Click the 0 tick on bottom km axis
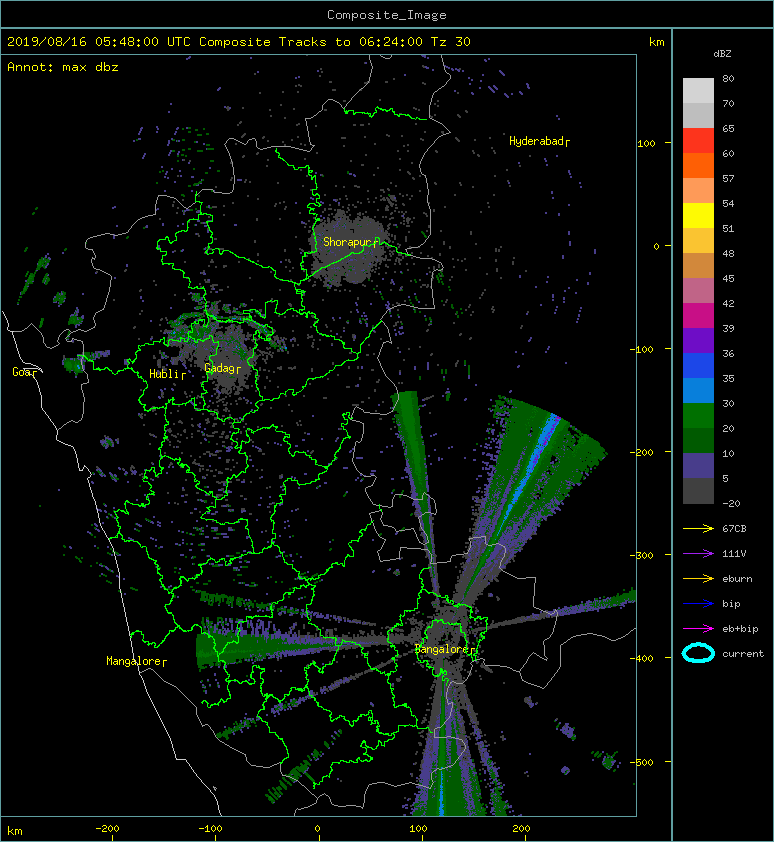Viewport: 774px width, 842px height. tap(317, 829)
